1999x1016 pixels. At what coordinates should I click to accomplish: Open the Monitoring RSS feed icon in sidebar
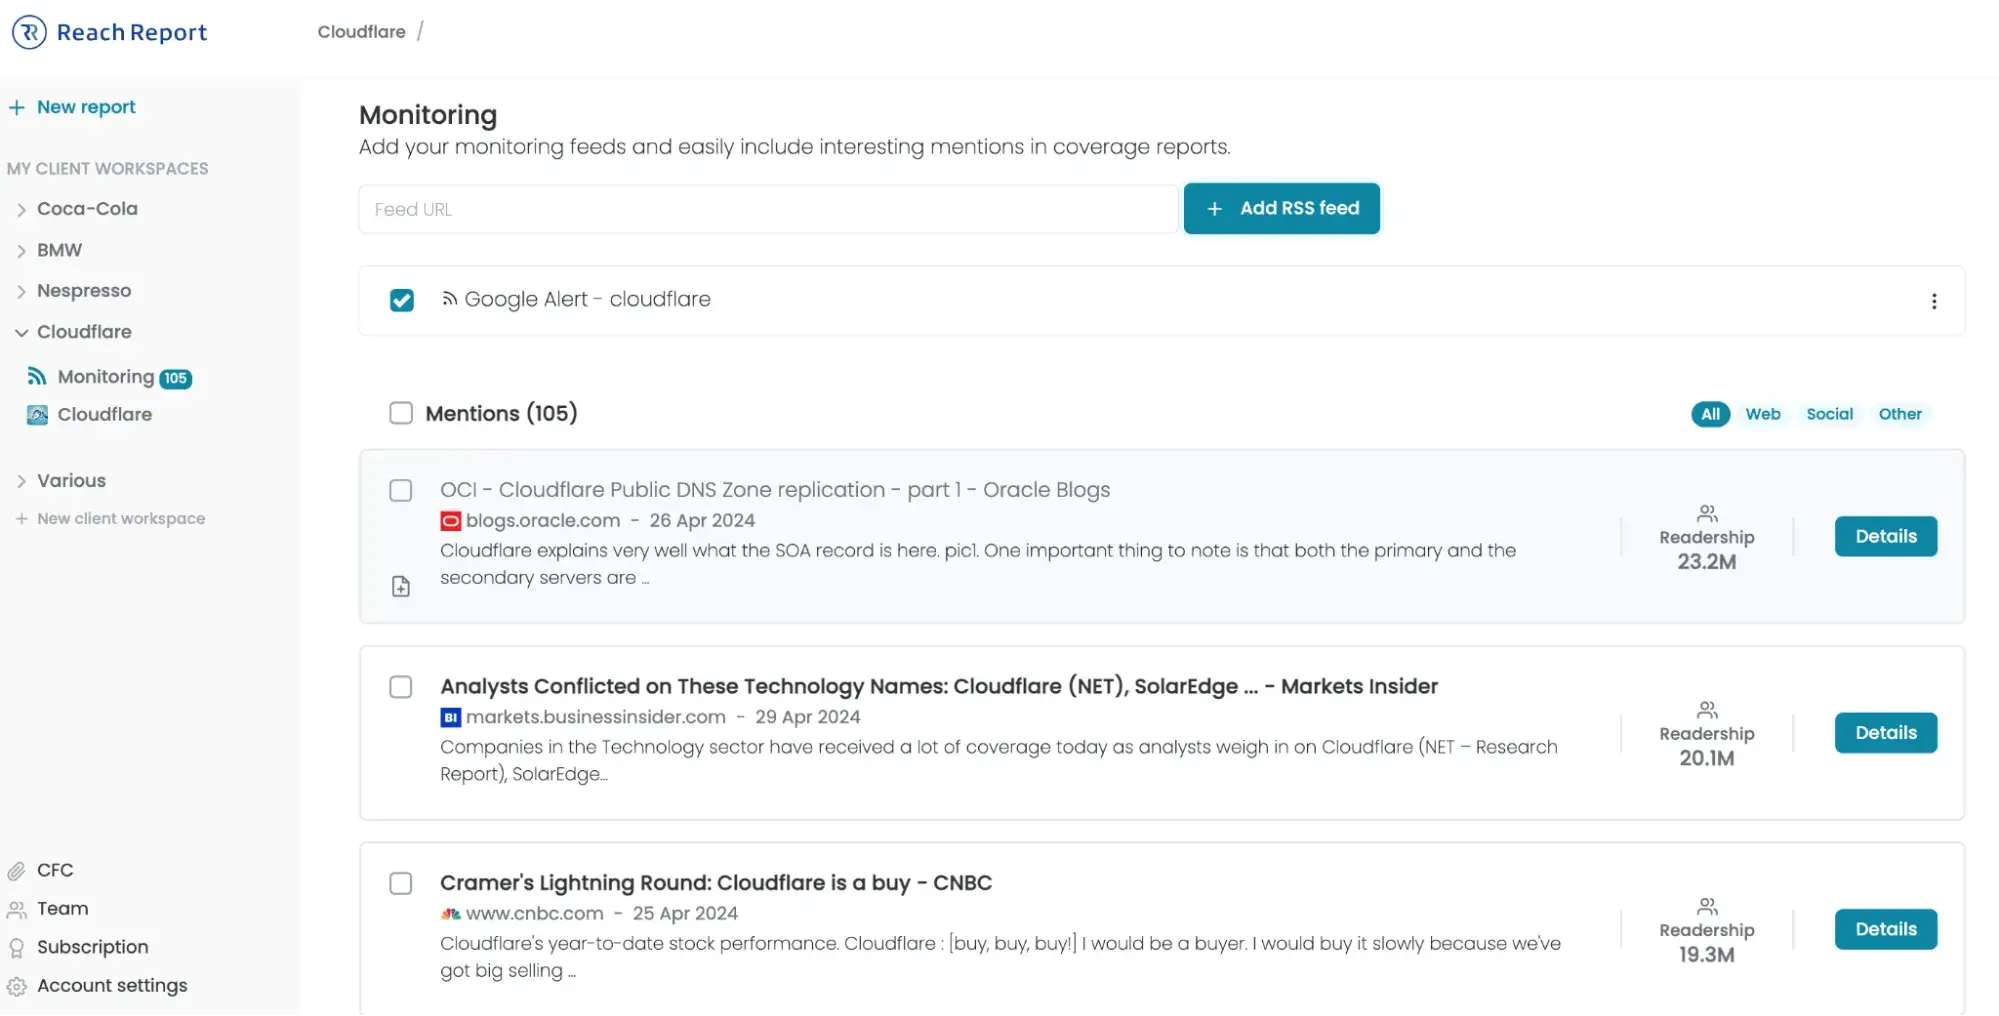click(37, 376)
